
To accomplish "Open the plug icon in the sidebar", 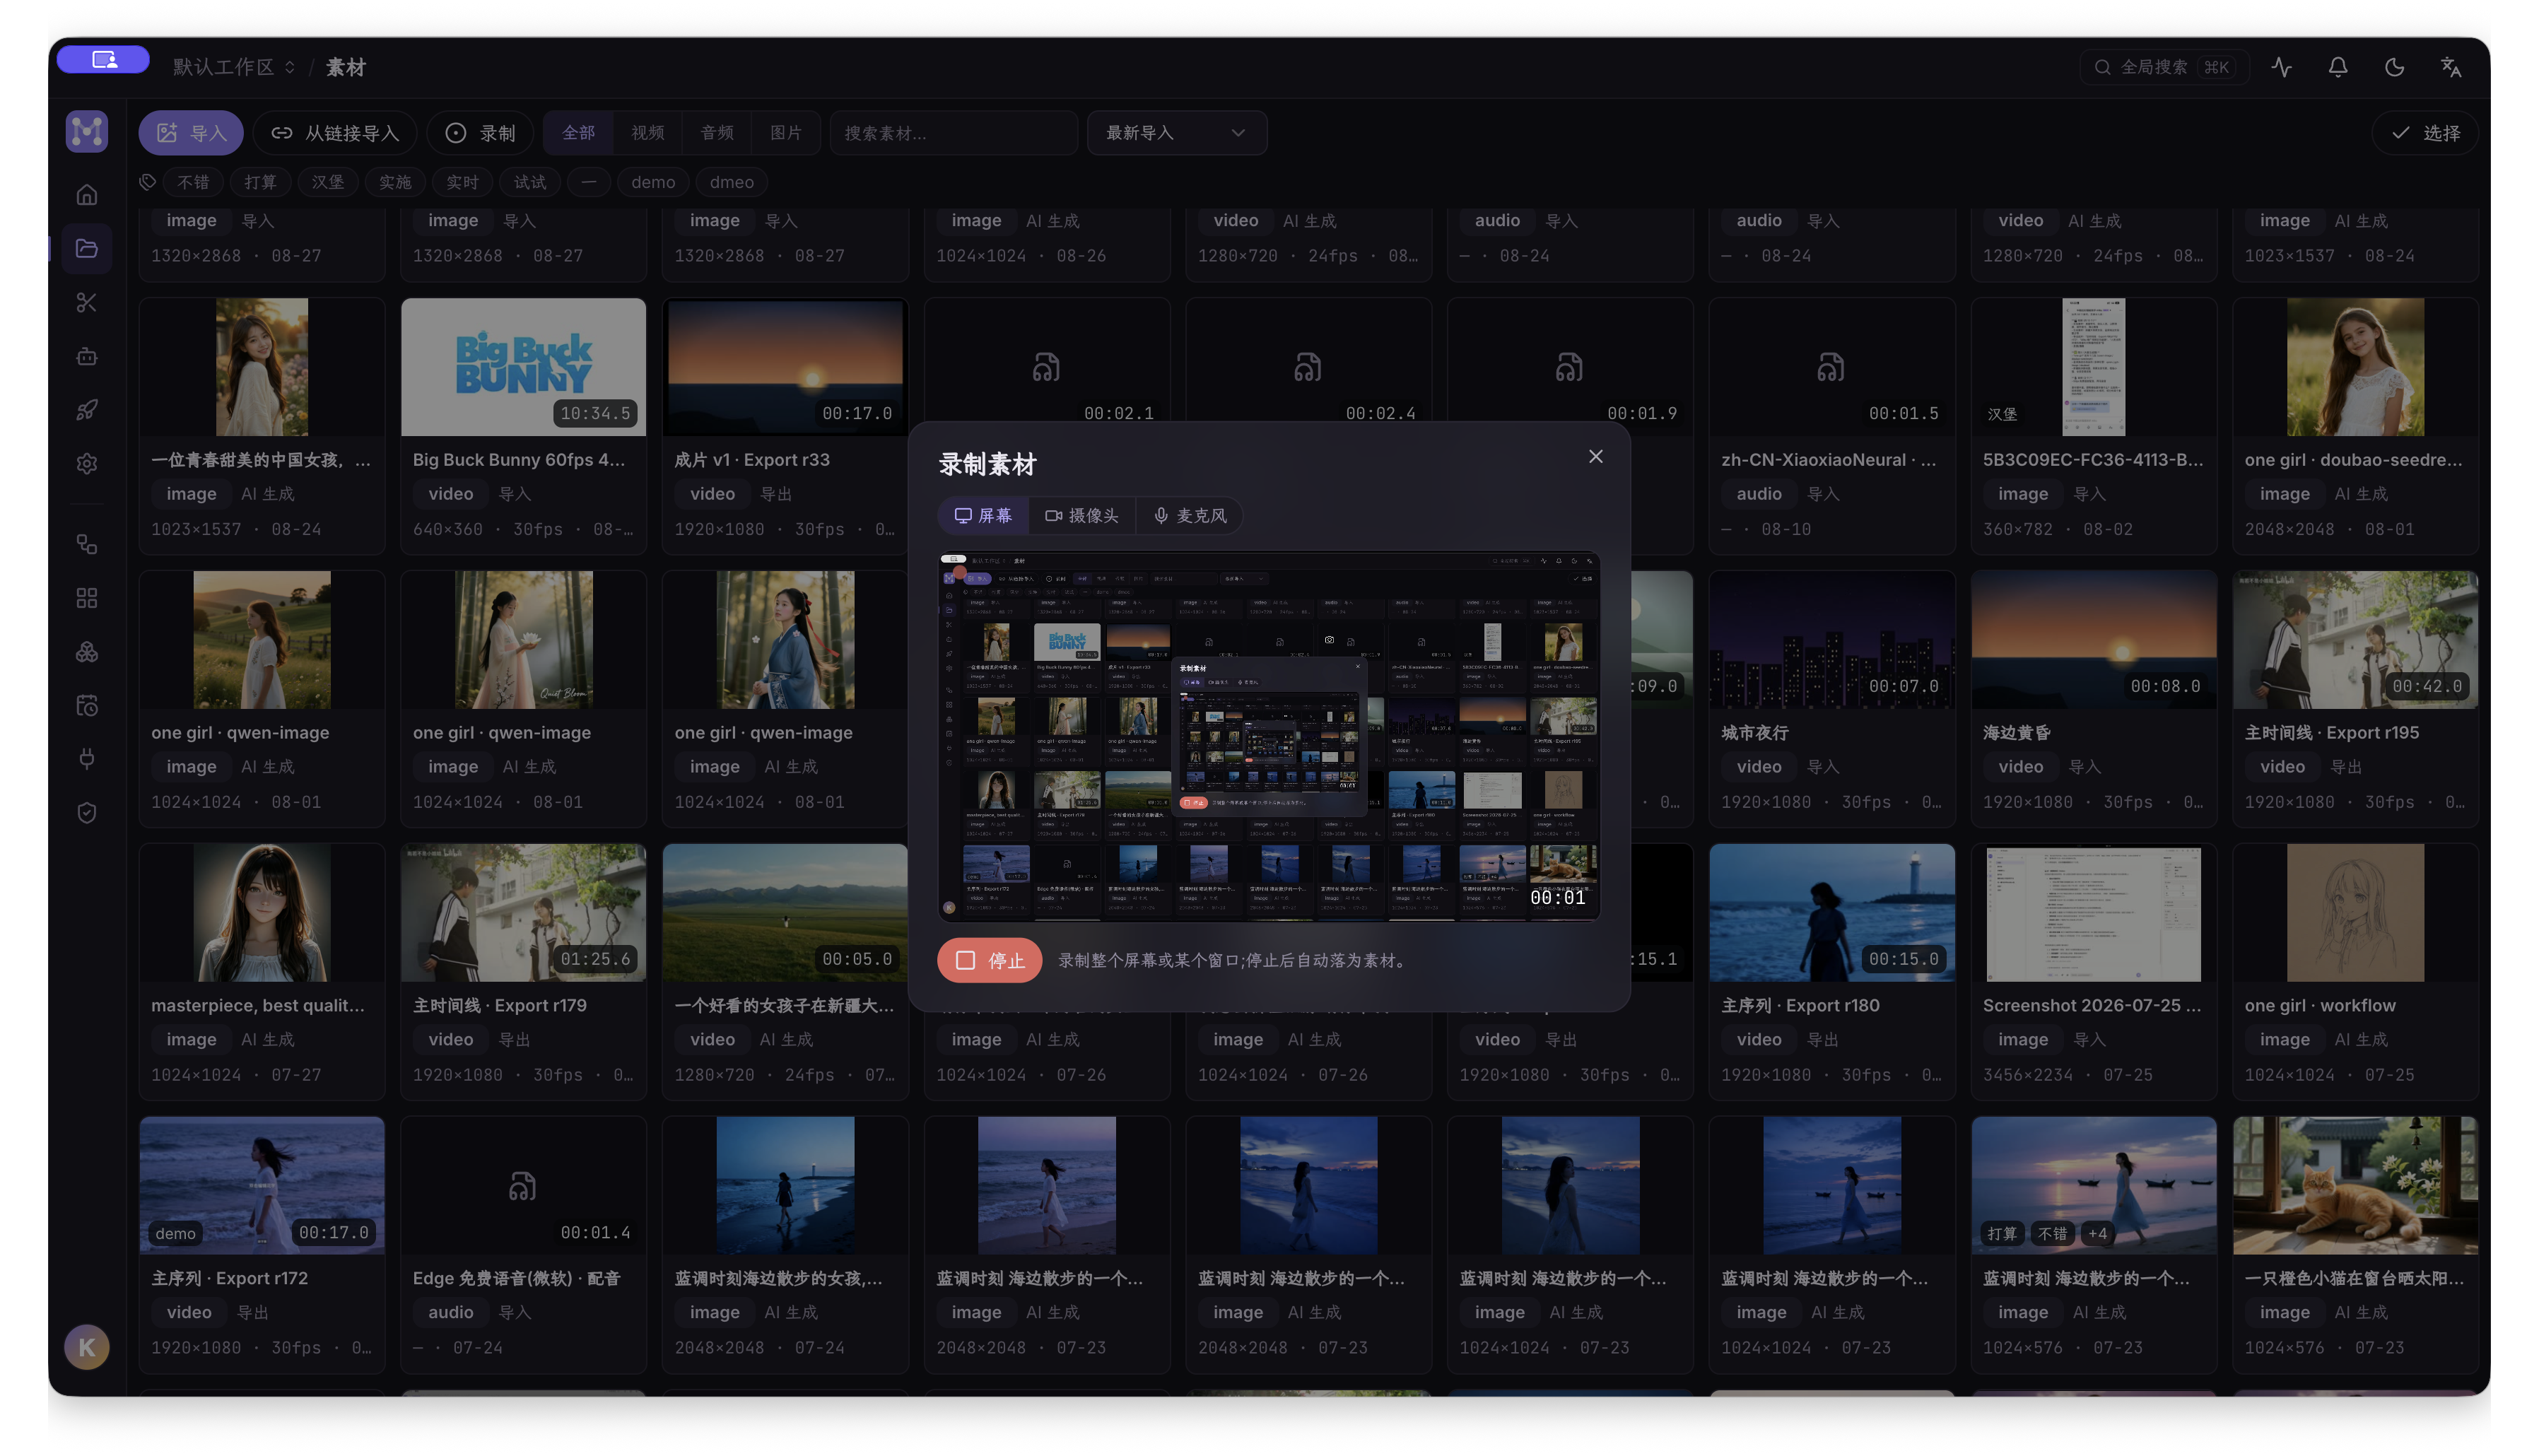I will pyautogui.click(x=87, y=759).
